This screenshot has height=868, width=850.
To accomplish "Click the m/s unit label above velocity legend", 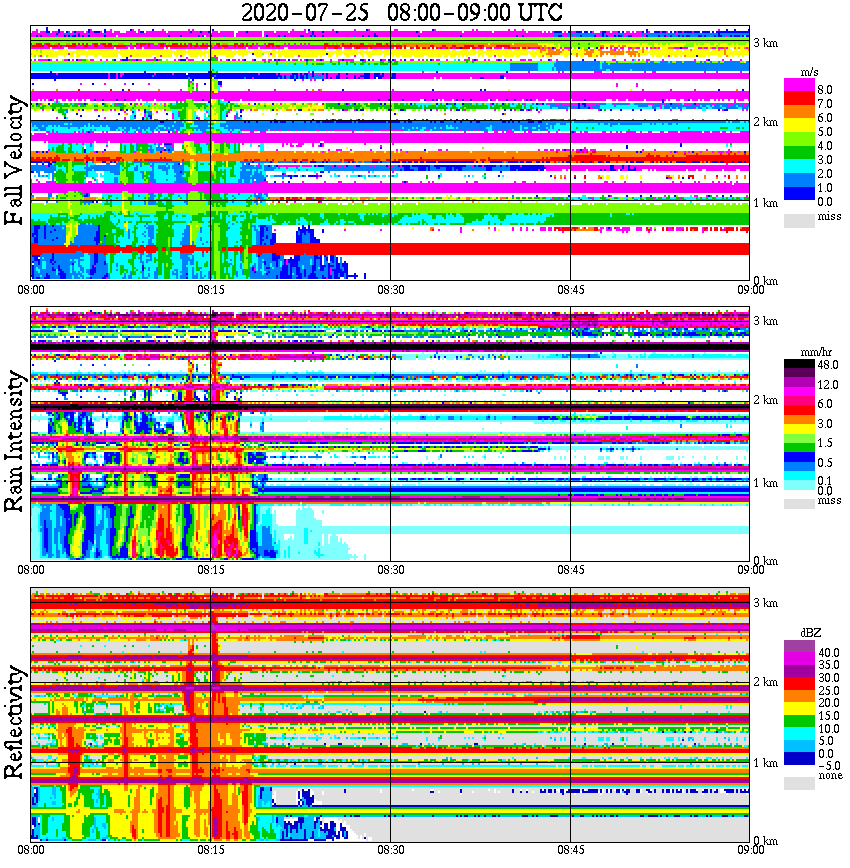I will pyautogui.click(x=809, y=73).
